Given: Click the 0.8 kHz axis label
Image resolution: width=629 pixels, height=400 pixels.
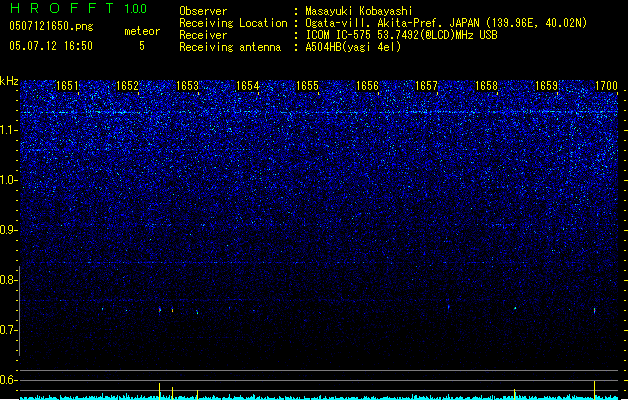Looking at the screenshot, I should pos(8,280).
